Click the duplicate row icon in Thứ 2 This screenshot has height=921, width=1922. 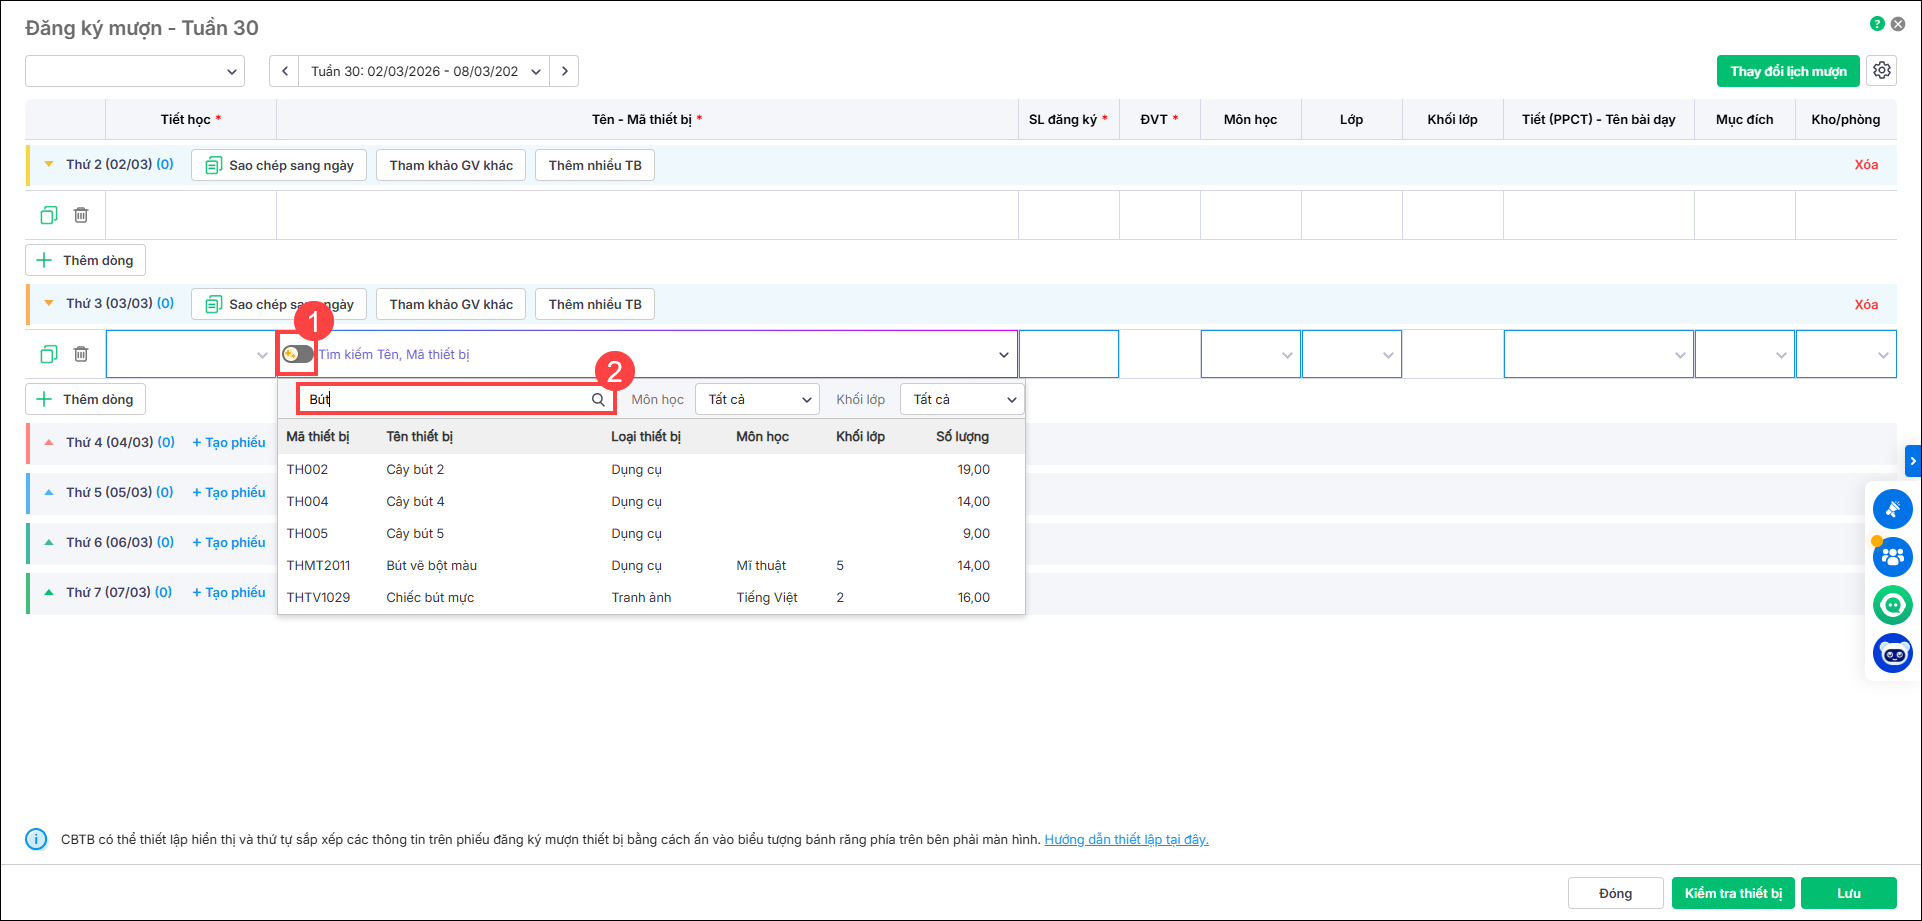coord(49,215)
